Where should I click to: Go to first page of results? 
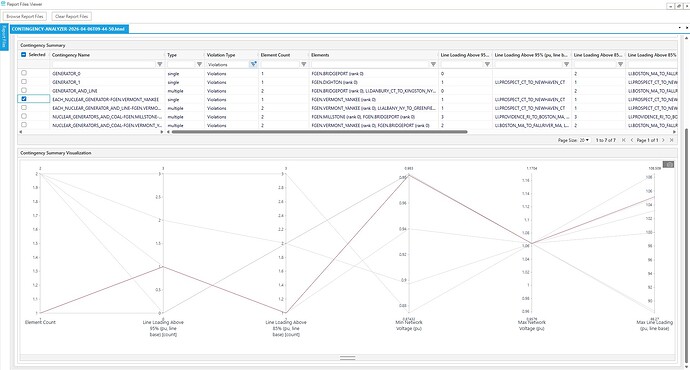point(624,140)
